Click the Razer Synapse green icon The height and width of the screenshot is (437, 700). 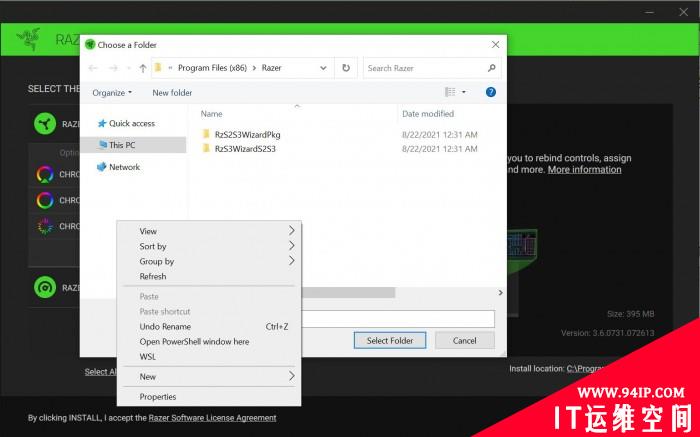[45, 123]
